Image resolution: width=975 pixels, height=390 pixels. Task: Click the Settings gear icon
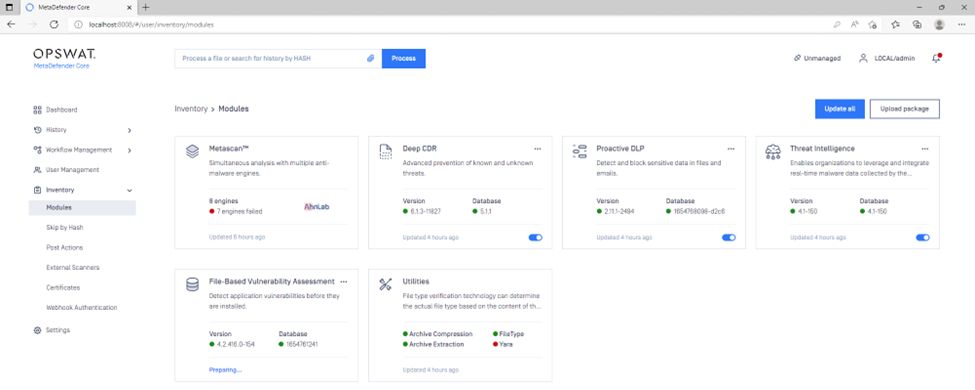[x=37, y=330]
